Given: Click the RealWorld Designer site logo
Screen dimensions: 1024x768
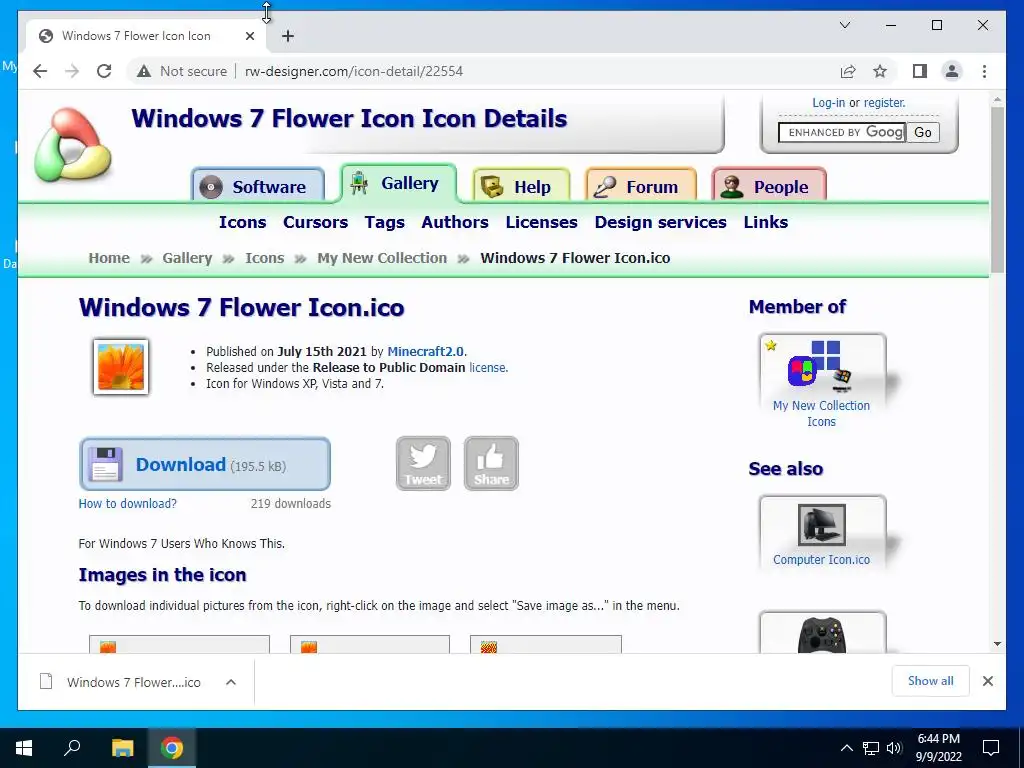Looking at the screenshot, I should (x=73, y=145).
